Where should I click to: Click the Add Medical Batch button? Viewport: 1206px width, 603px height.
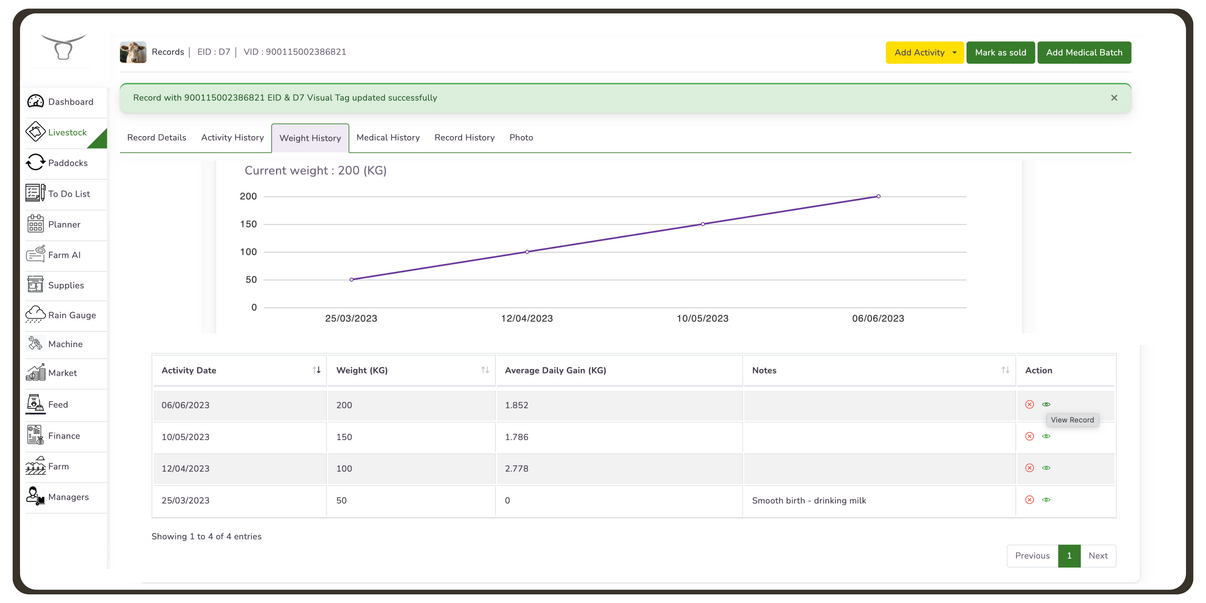[1084, 52]
